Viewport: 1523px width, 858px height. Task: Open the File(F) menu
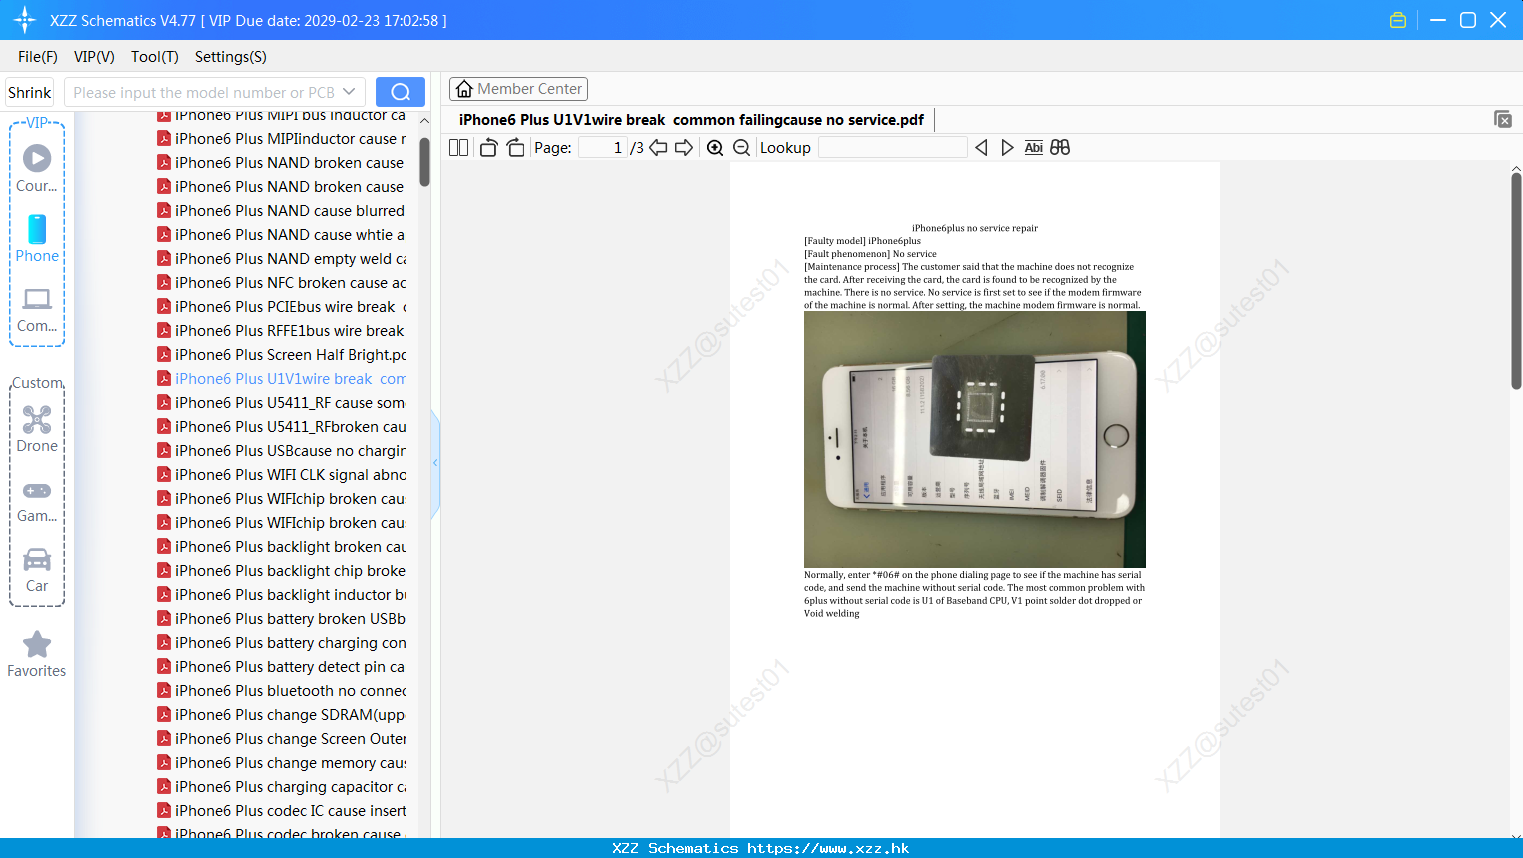click(x=38, y=57)
